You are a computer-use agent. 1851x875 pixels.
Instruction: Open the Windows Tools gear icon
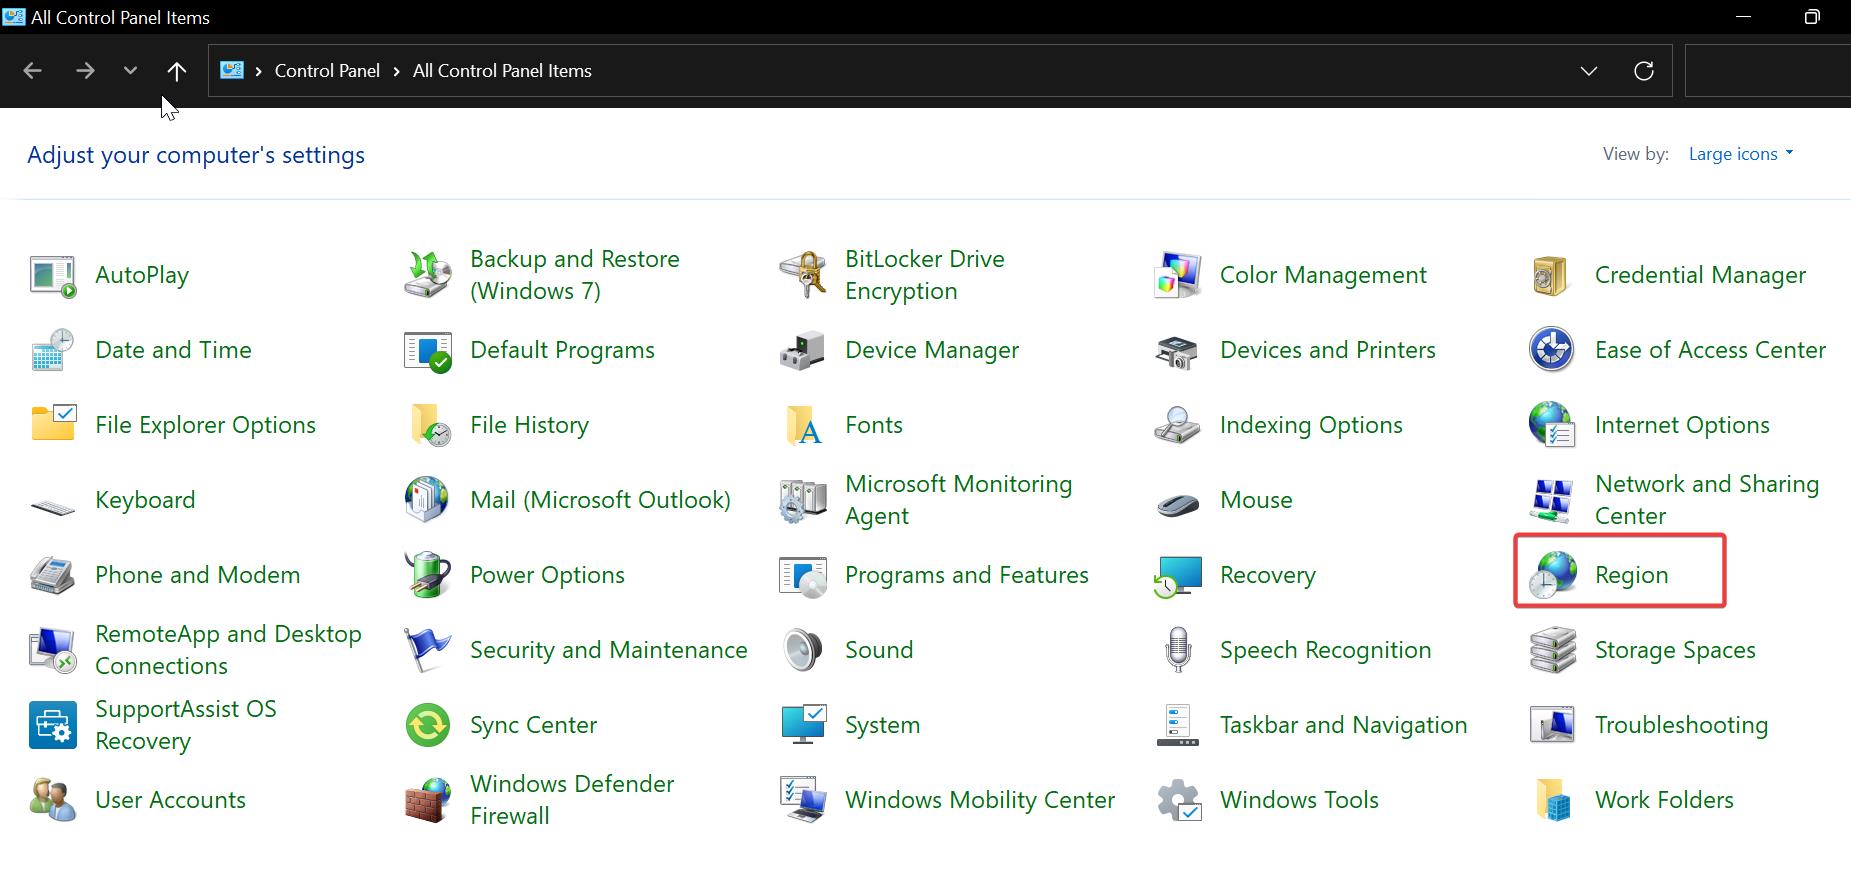(1178, 800)
